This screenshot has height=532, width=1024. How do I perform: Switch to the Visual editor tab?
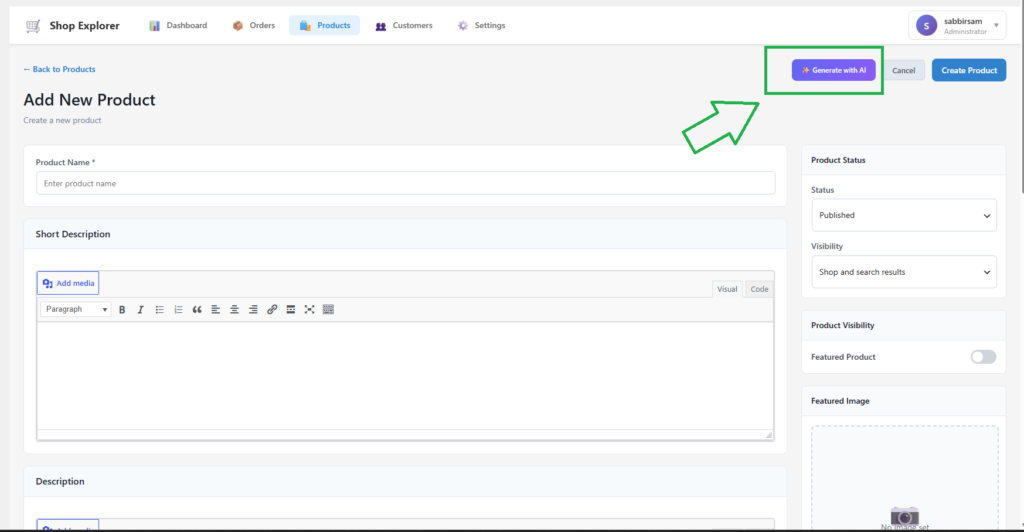(x=727, y=289)
